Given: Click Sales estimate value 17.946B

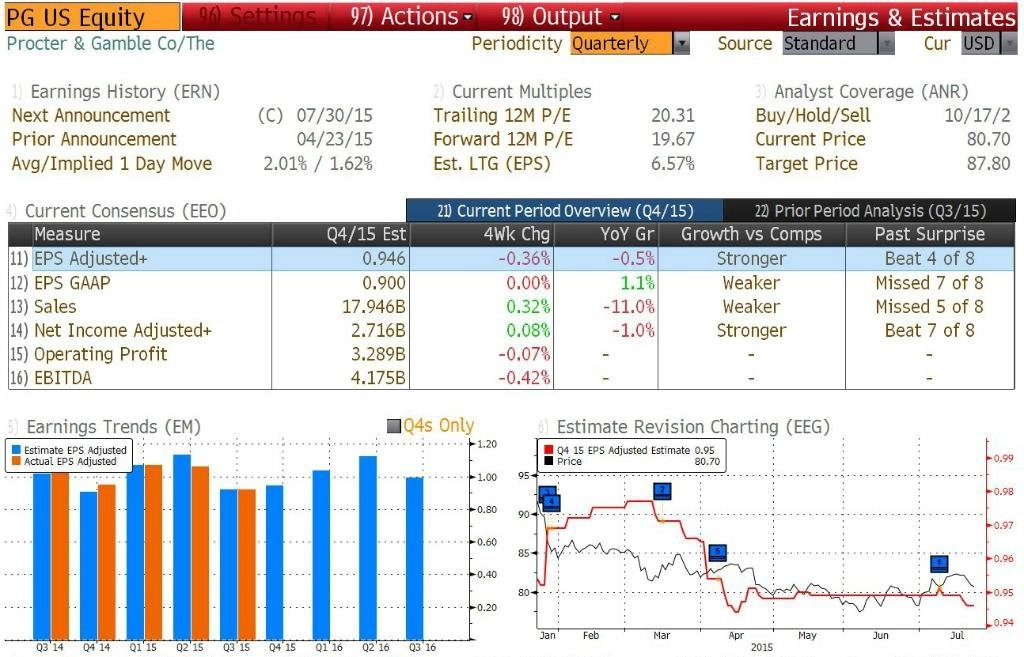Looking at the screenshot, I should point(374,306).
